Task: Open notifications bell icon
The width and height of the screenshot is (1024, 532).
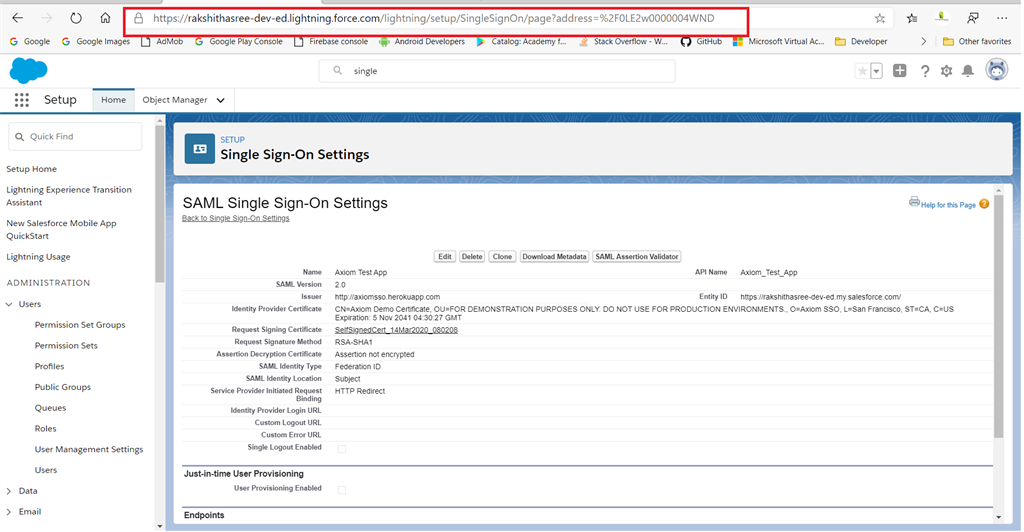Action: (968, 71)
